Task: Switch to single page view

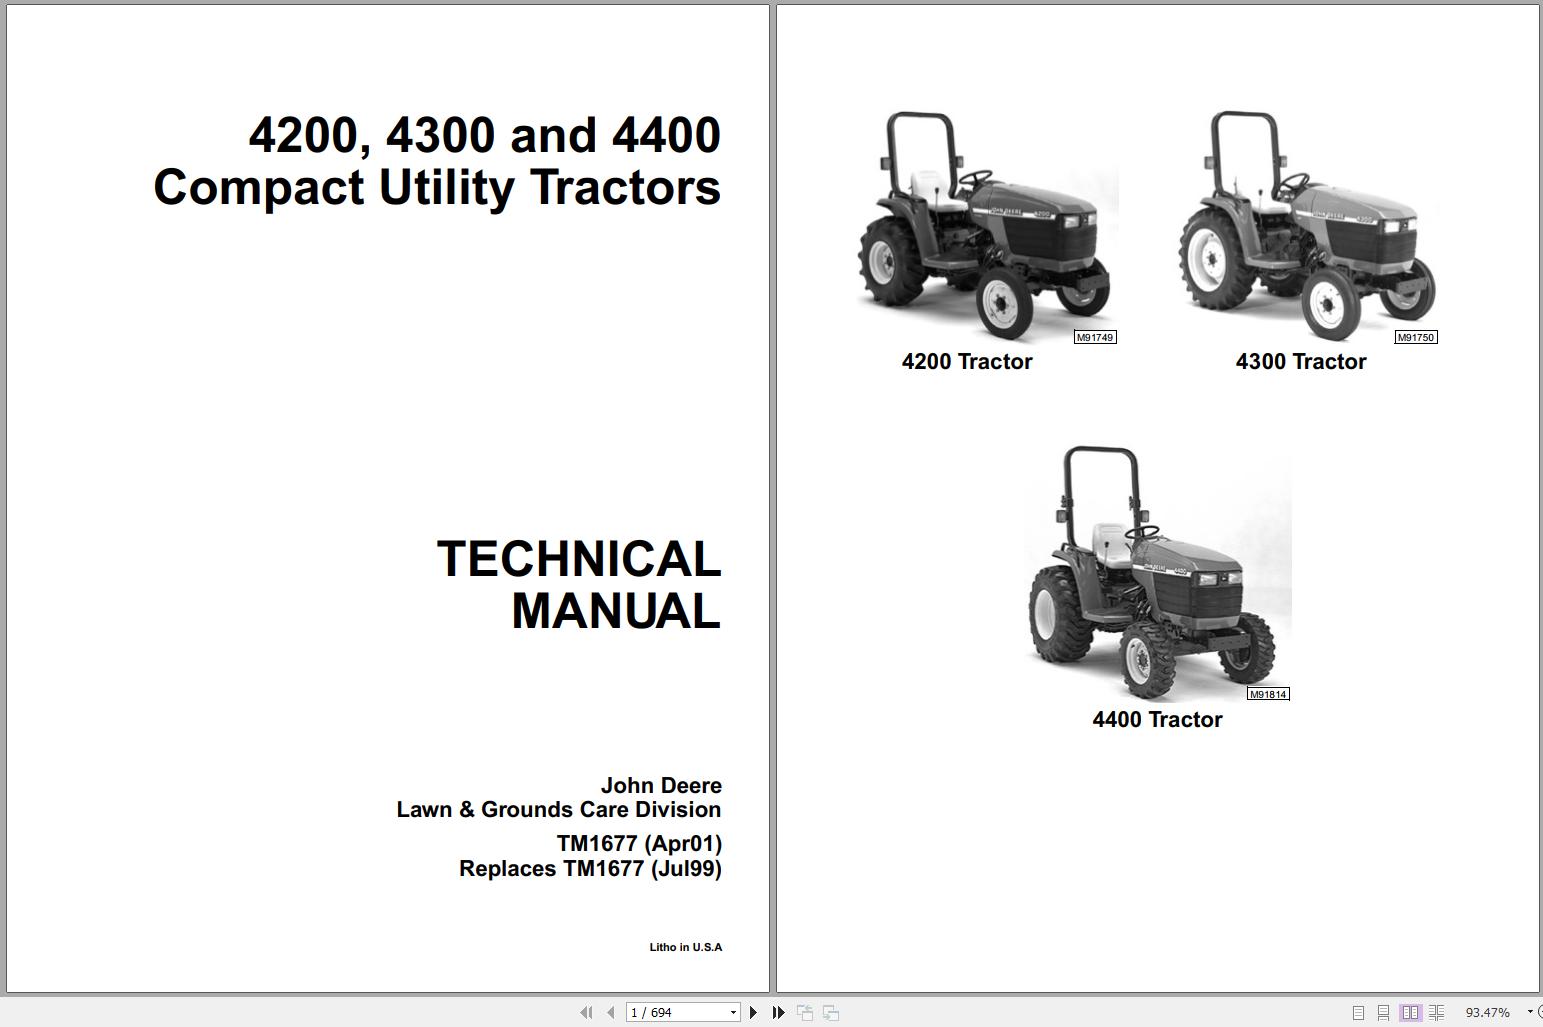Action: point(1358,1012)
